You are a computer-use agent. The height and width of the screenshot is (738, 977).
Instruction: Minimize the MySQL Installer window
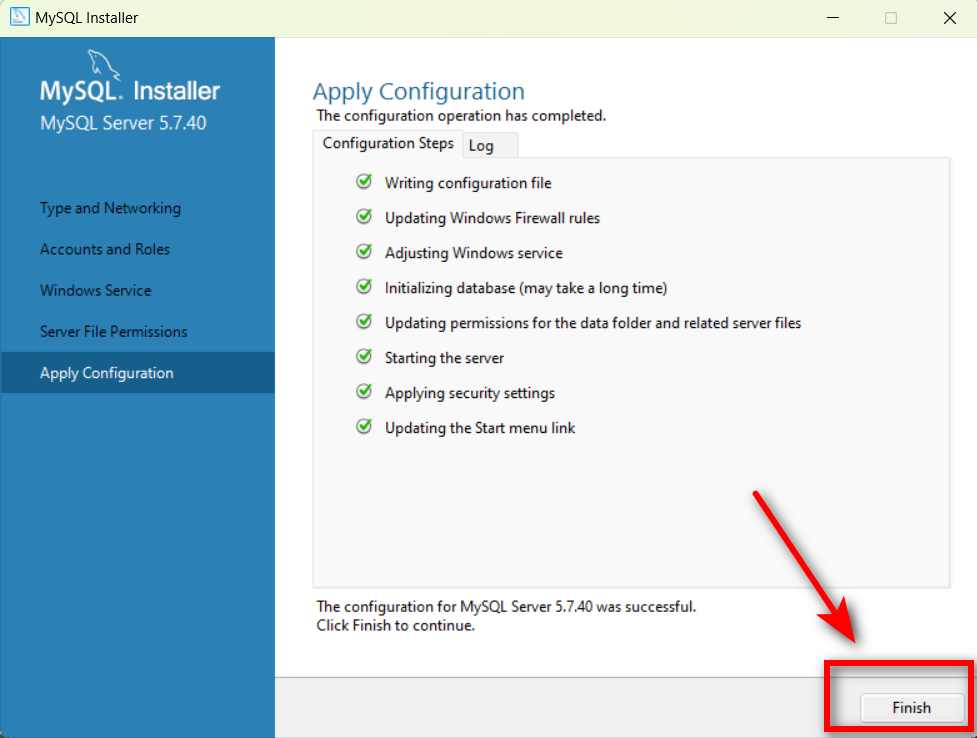coord(833,17)
